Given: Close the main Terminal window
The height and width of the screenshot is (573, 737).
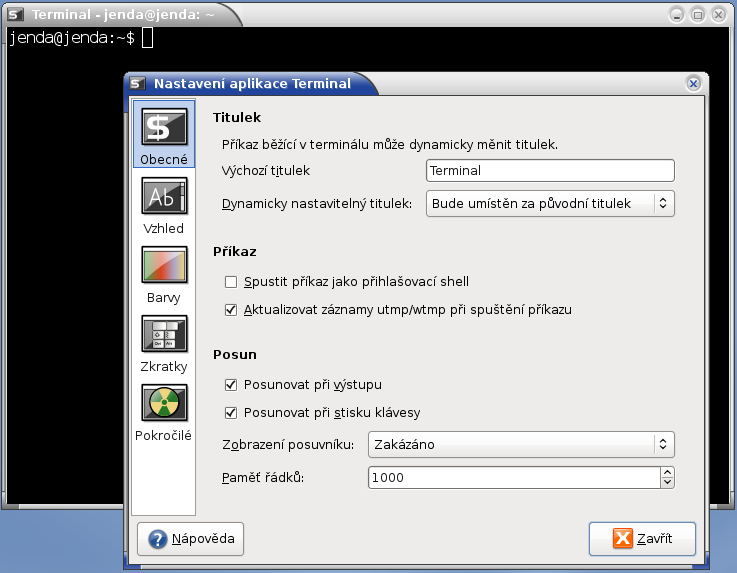Looking at the screenshot, I should [x=719, y=15].
